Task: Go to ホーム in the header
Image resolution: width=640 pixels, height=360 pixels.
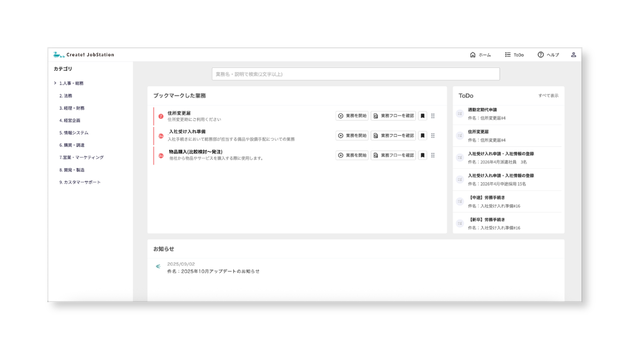Action: point(480,55)
